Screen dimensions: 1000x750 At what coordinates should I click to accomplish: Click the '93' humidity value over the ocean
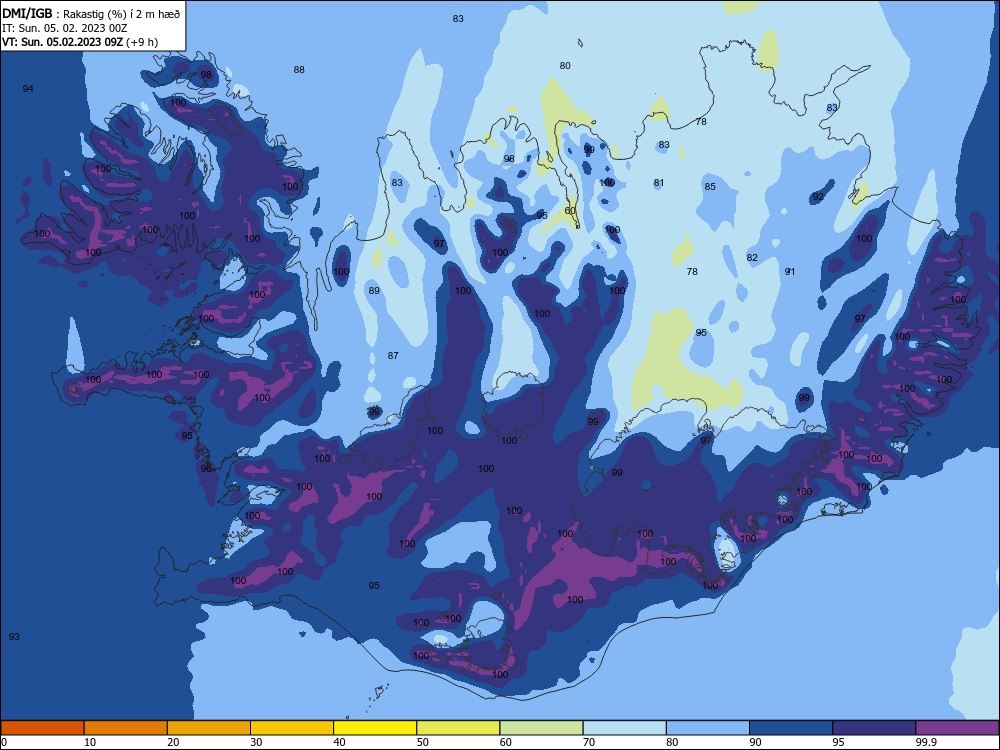14,636
